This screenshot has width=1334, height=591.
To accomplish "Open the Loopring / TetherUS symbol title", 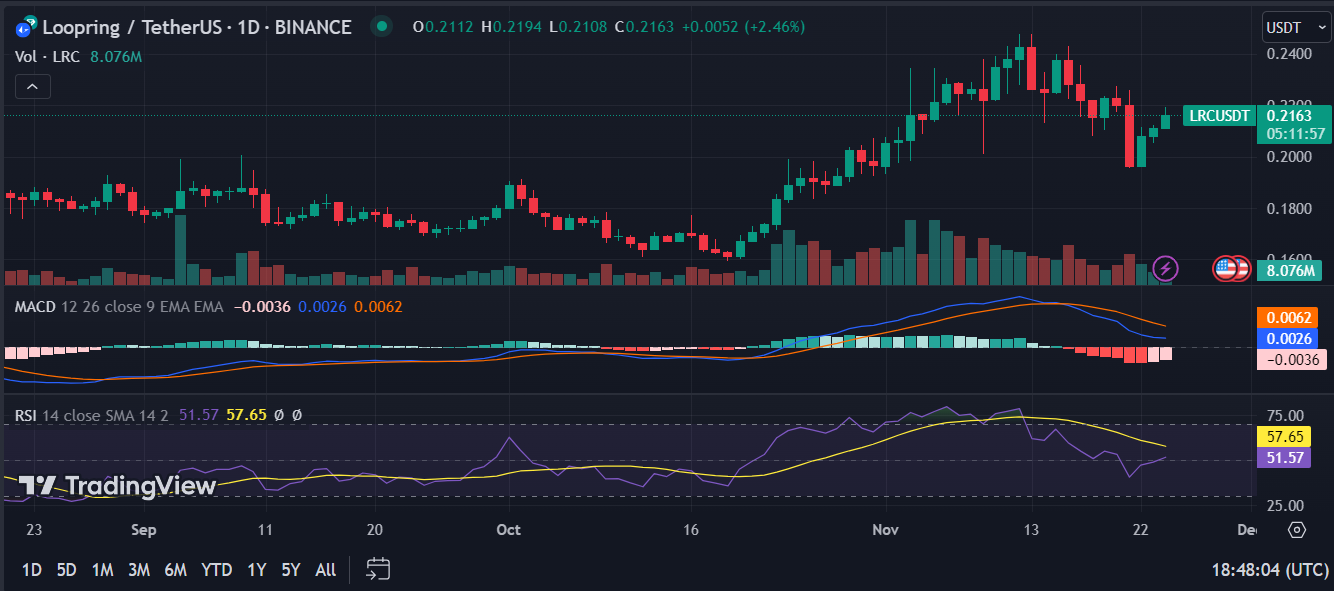I will [x=197, y=27].
